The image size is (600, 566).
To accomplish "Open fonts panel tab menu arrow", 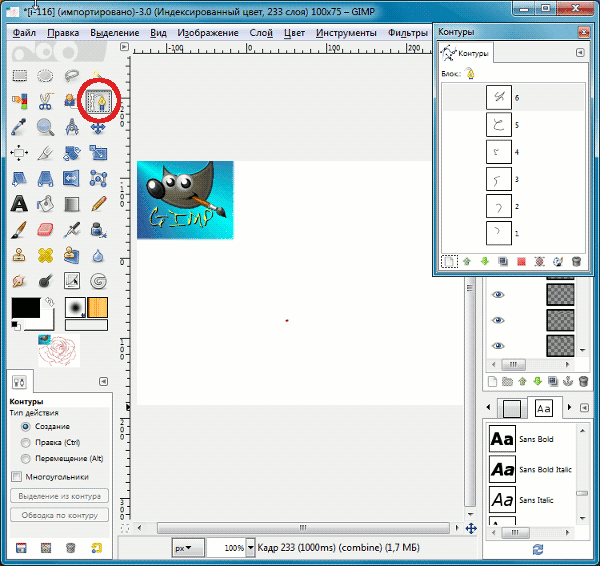I will [x=584, y=408].
